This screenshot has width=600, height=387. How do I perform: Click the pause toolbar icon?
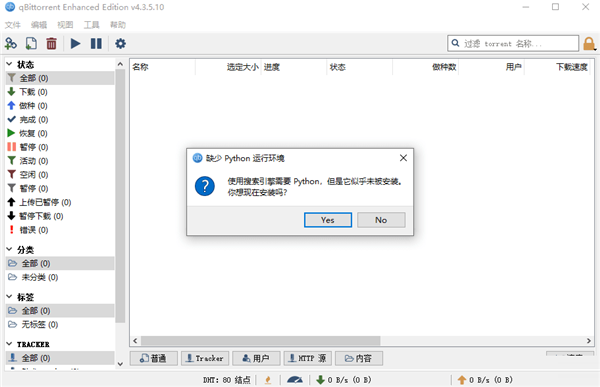96,43
